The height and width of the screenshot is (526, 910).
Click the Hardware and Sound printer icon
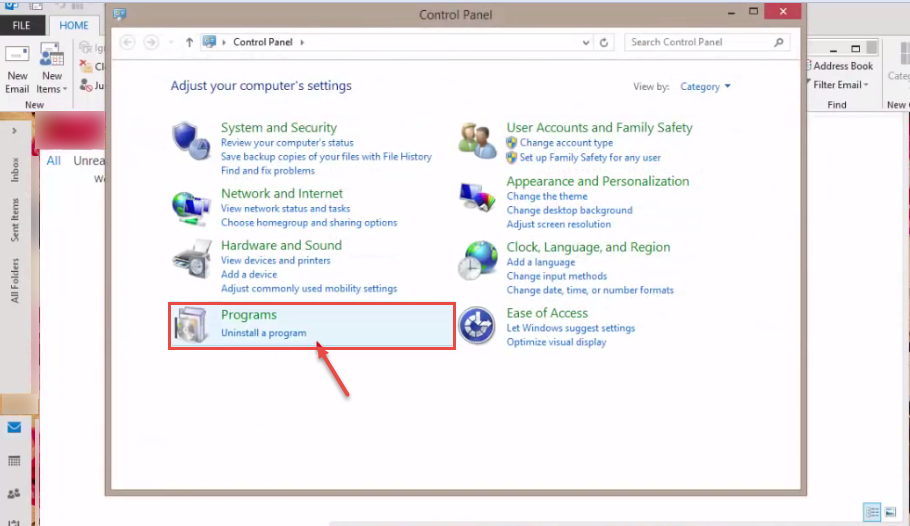[192, 259]
